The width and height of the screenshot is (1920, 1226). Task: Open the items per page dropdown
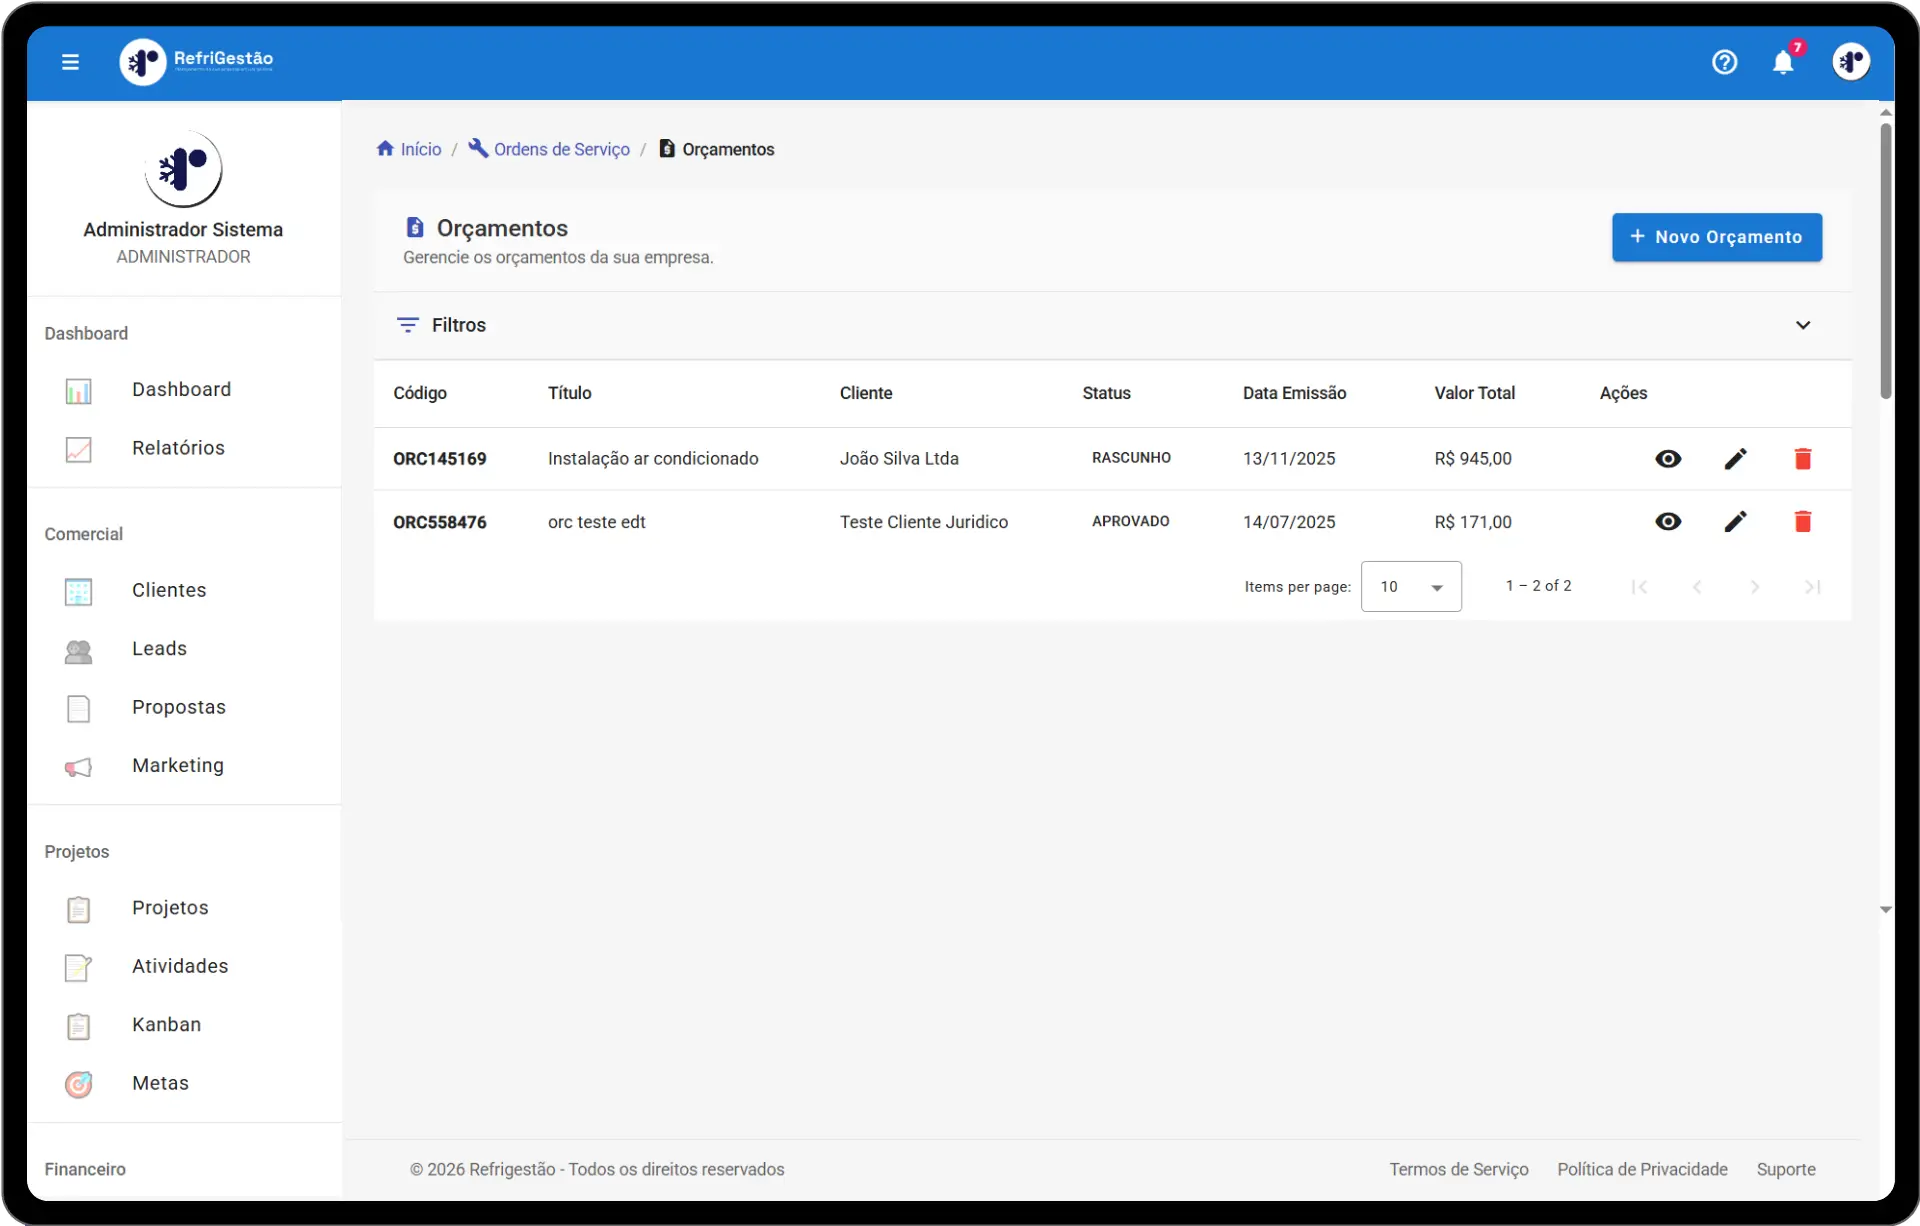(1411, 587)
